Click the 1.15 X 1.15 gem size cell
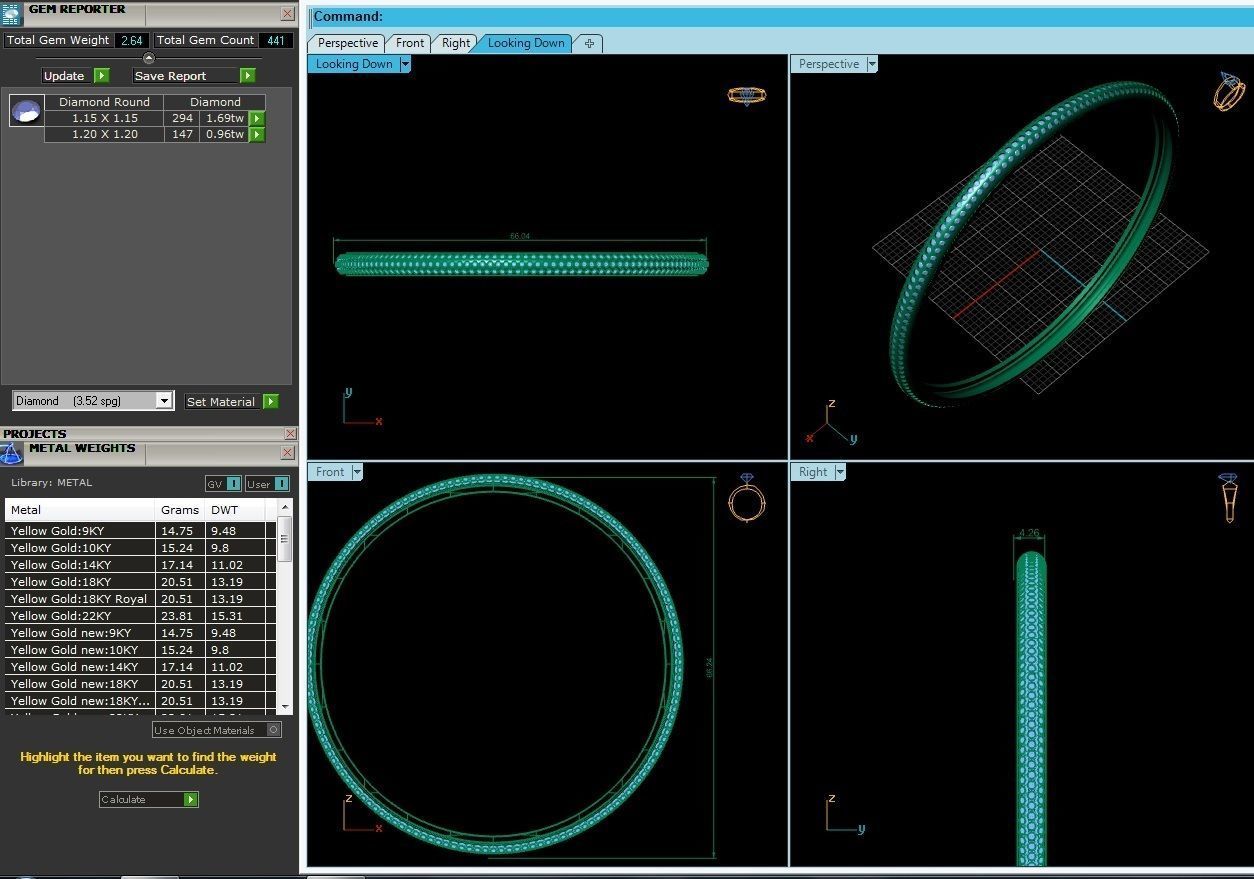 pos(104,118)
